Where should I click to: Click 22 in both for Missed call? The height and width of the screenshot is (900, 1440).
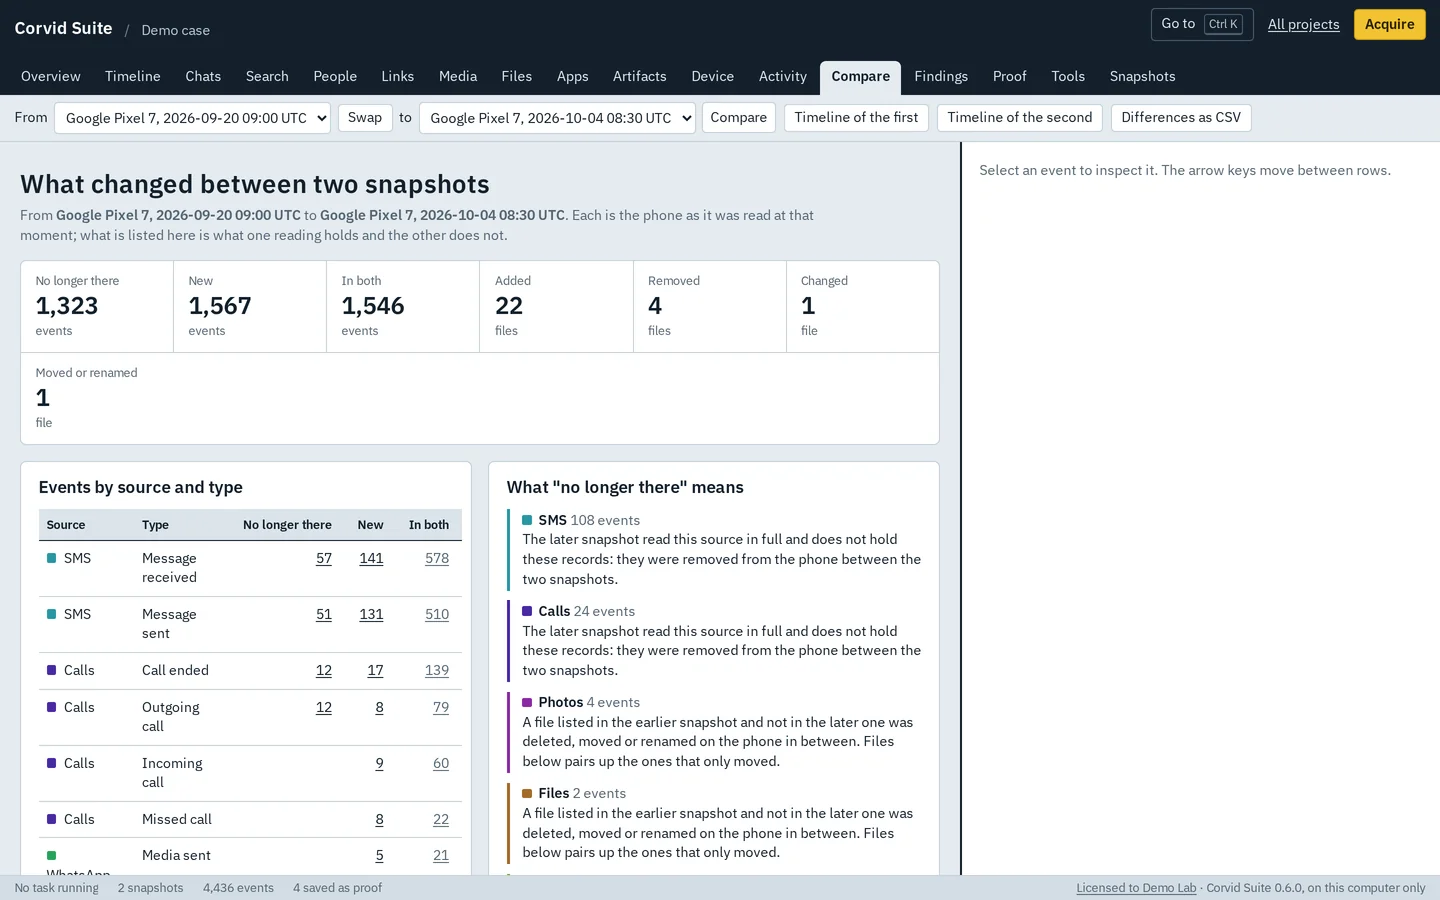[441, 820]
